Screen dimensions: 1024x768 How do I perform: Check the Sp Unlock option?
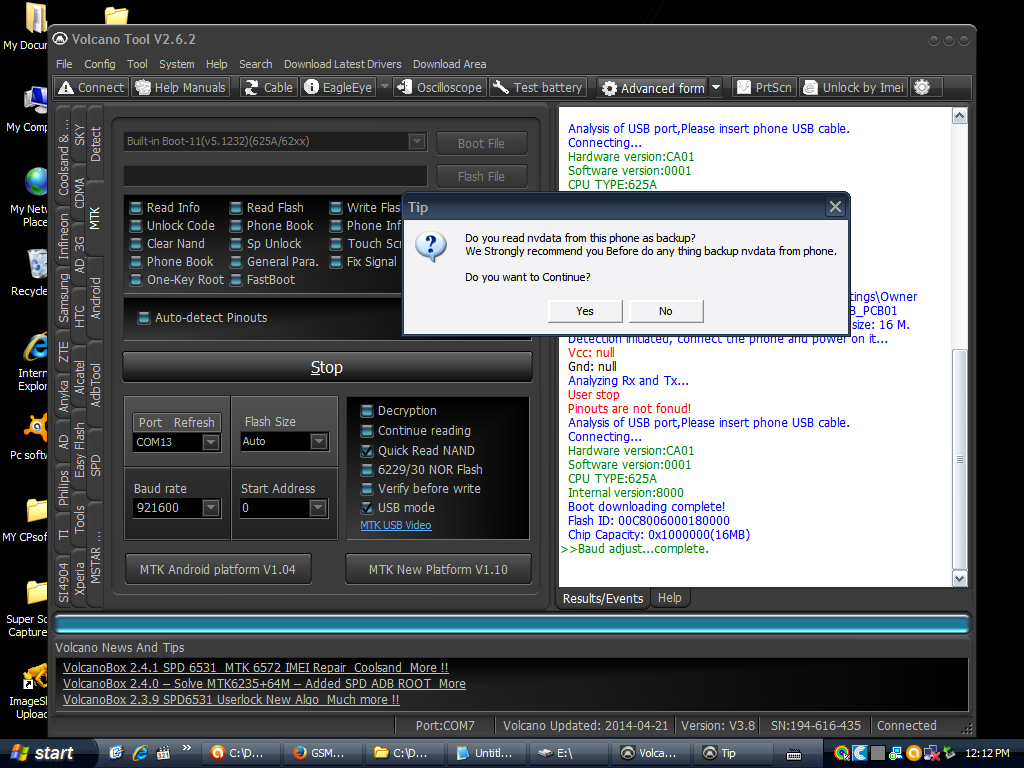tap(236, 244)
